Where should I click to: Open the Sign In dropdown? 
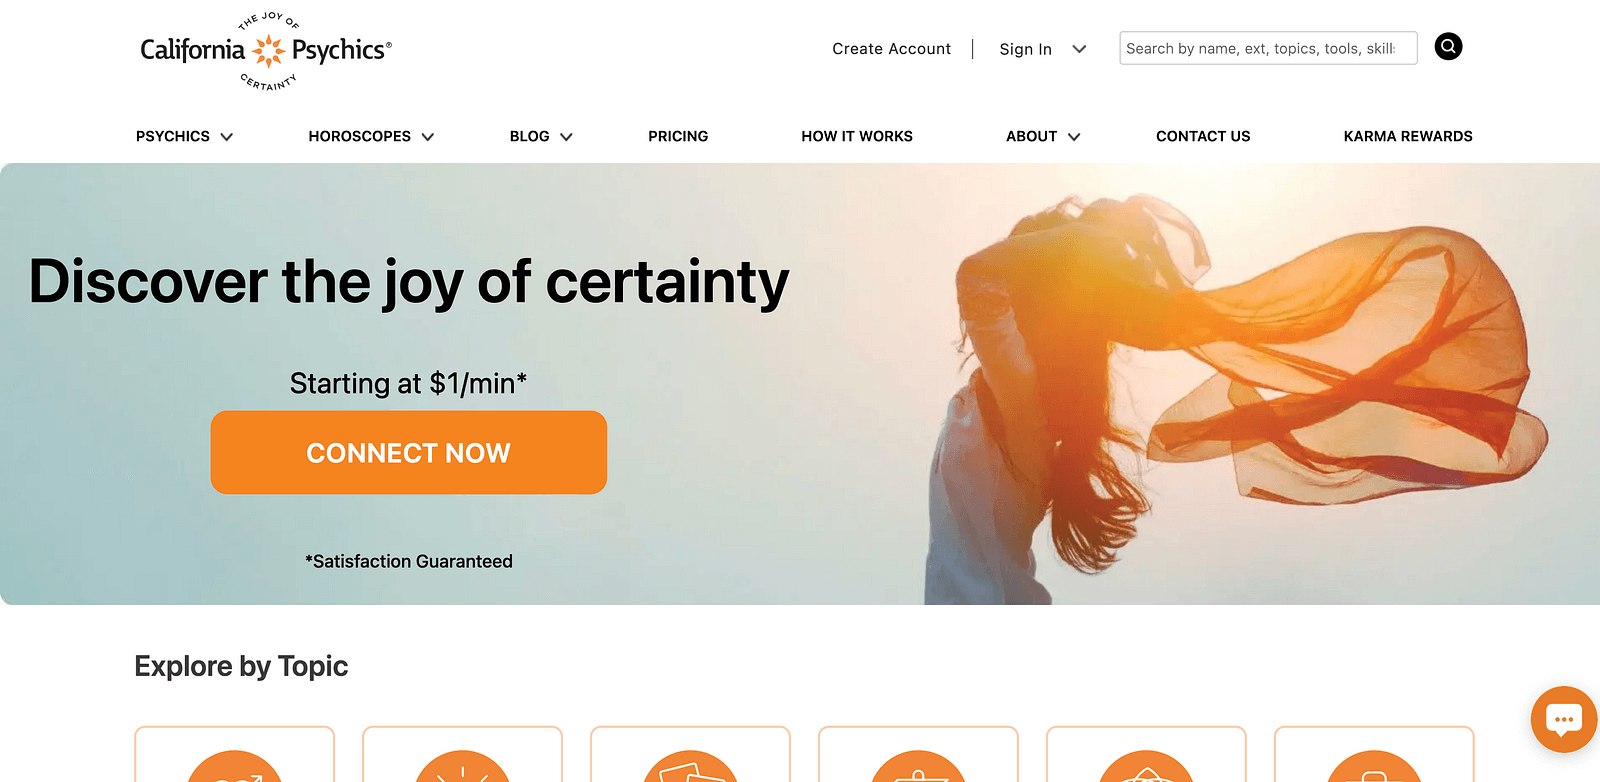point(1042,49)
